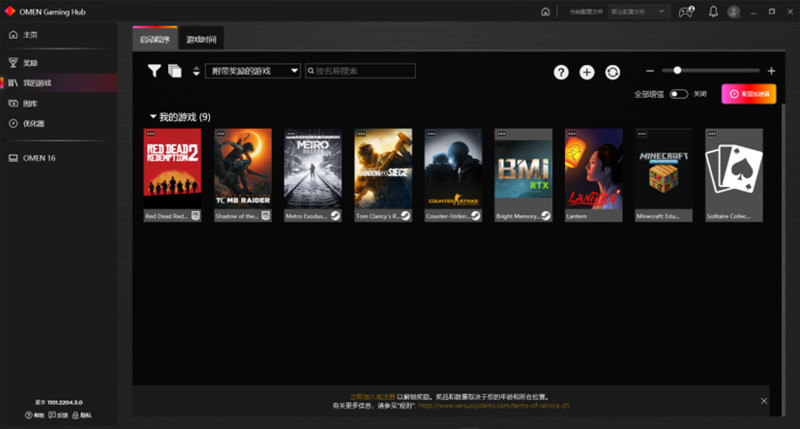This screenshot has width=800, height=429.
Task: Select Solitaire Collection cover
Action: click(x=734, y=169)
